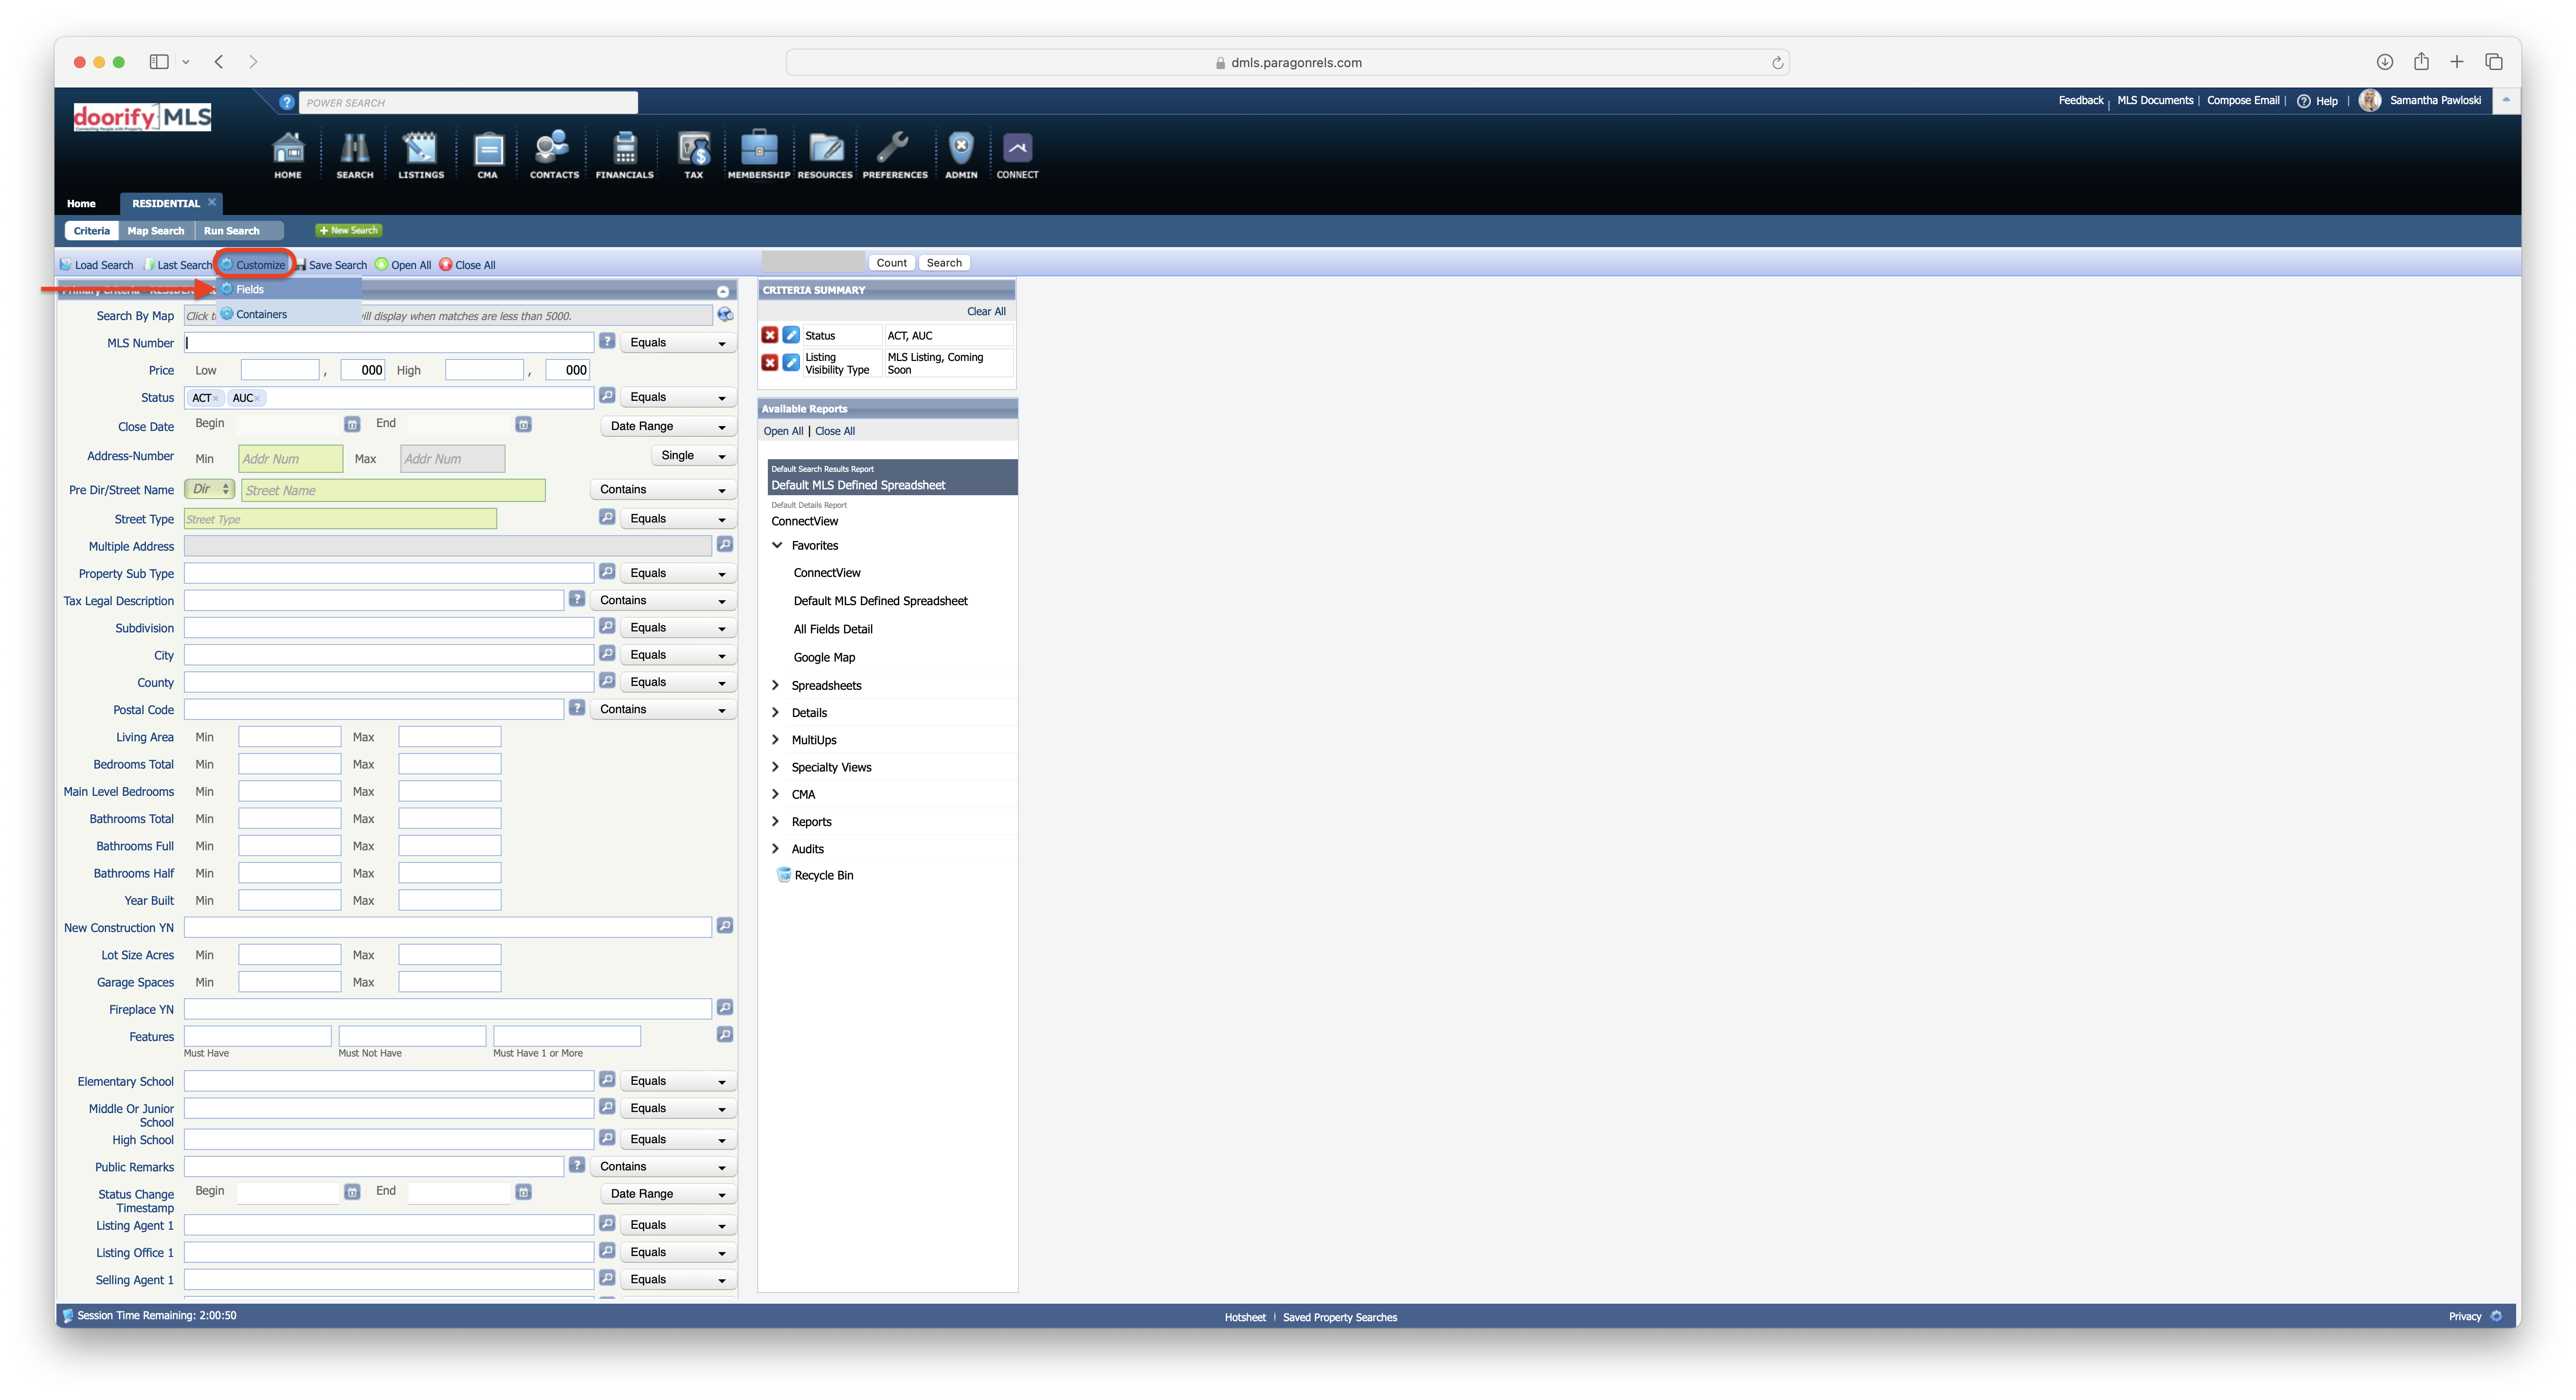
Task: Open the MEMBERSHIP briefcase icon
Action: pyautogui.click(x=759, y=155)
